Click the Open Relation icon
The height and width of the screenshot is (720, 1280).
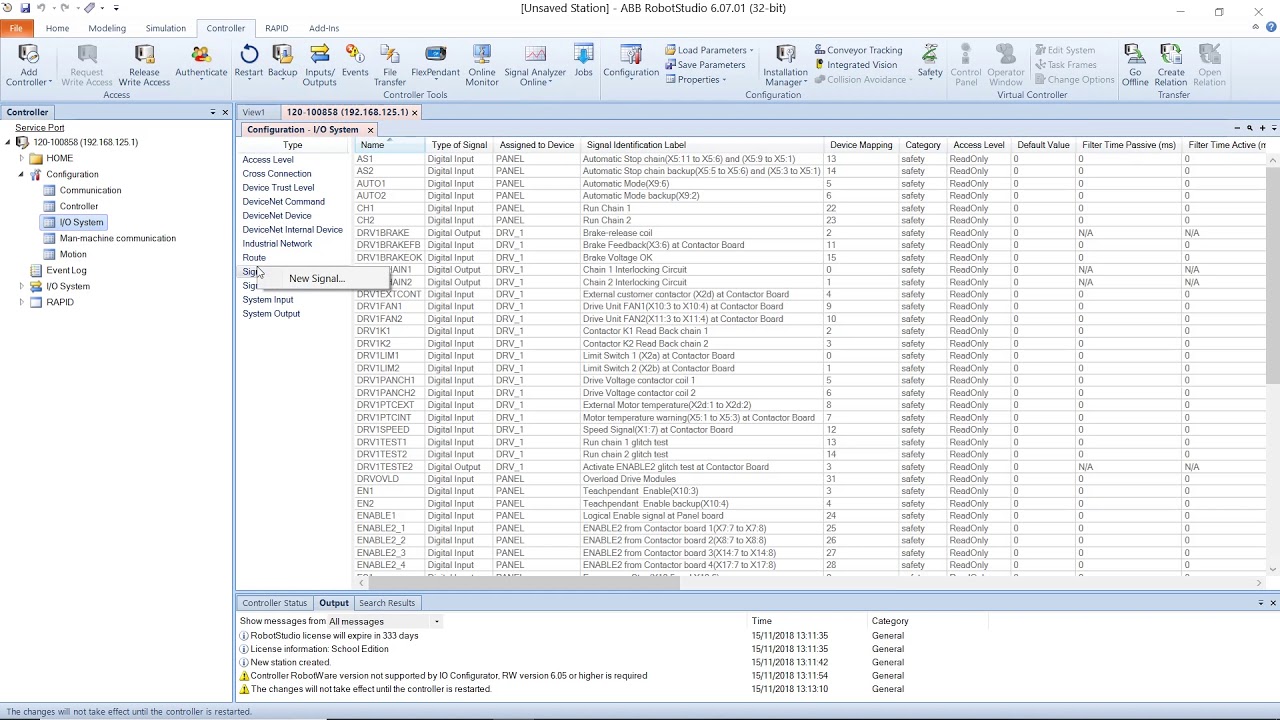1209,65
